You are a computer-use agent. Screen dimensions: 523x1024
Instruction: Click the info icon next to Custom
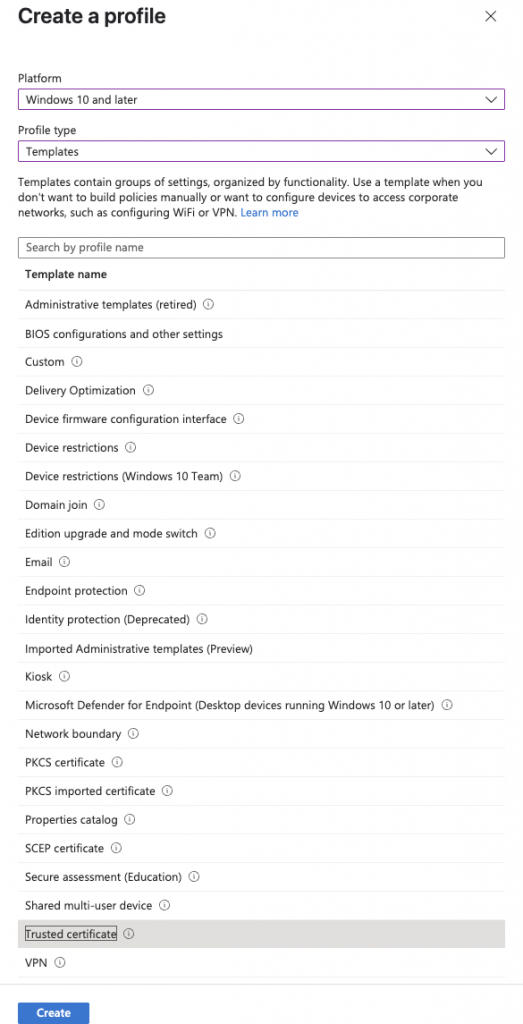click(77, 362)
